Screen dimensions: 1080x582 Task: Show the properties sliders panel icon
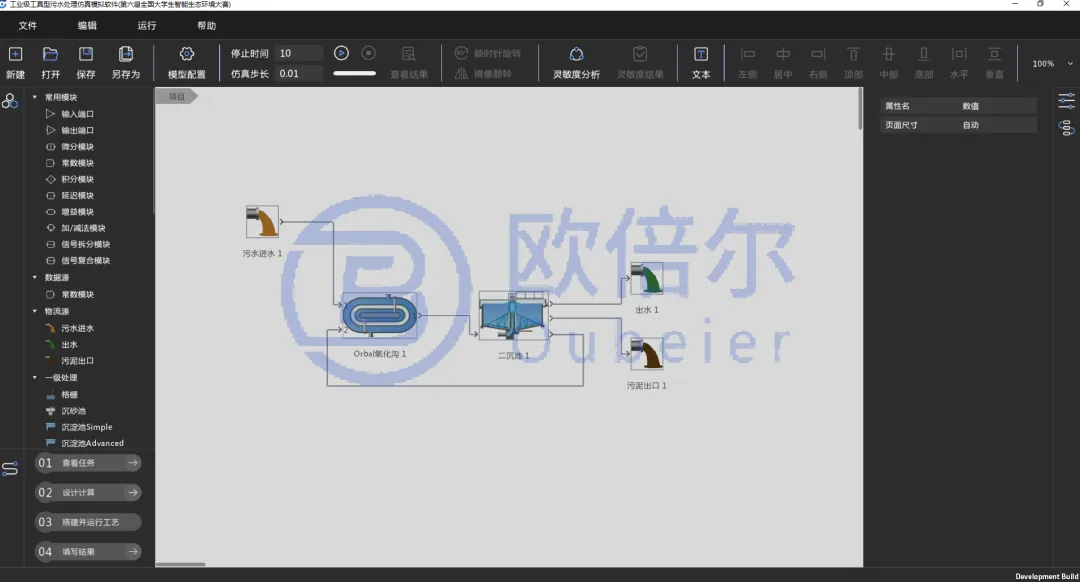1066,101
